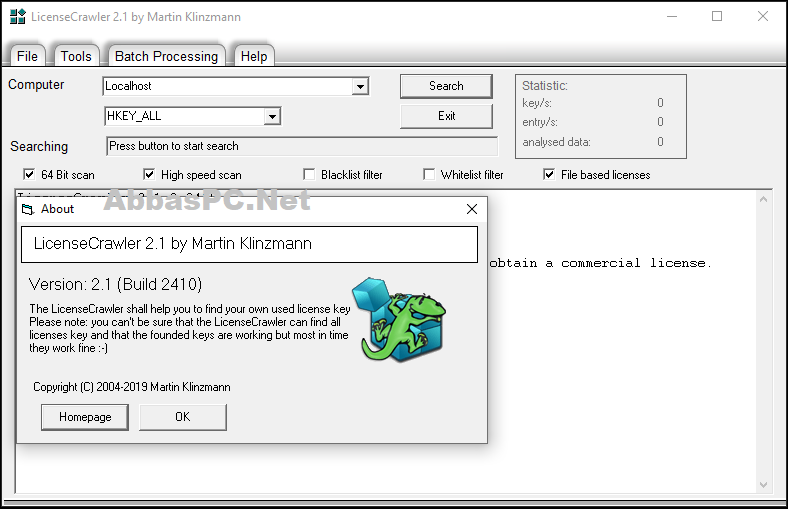Confirm About dialog with OK

point(183,417)
